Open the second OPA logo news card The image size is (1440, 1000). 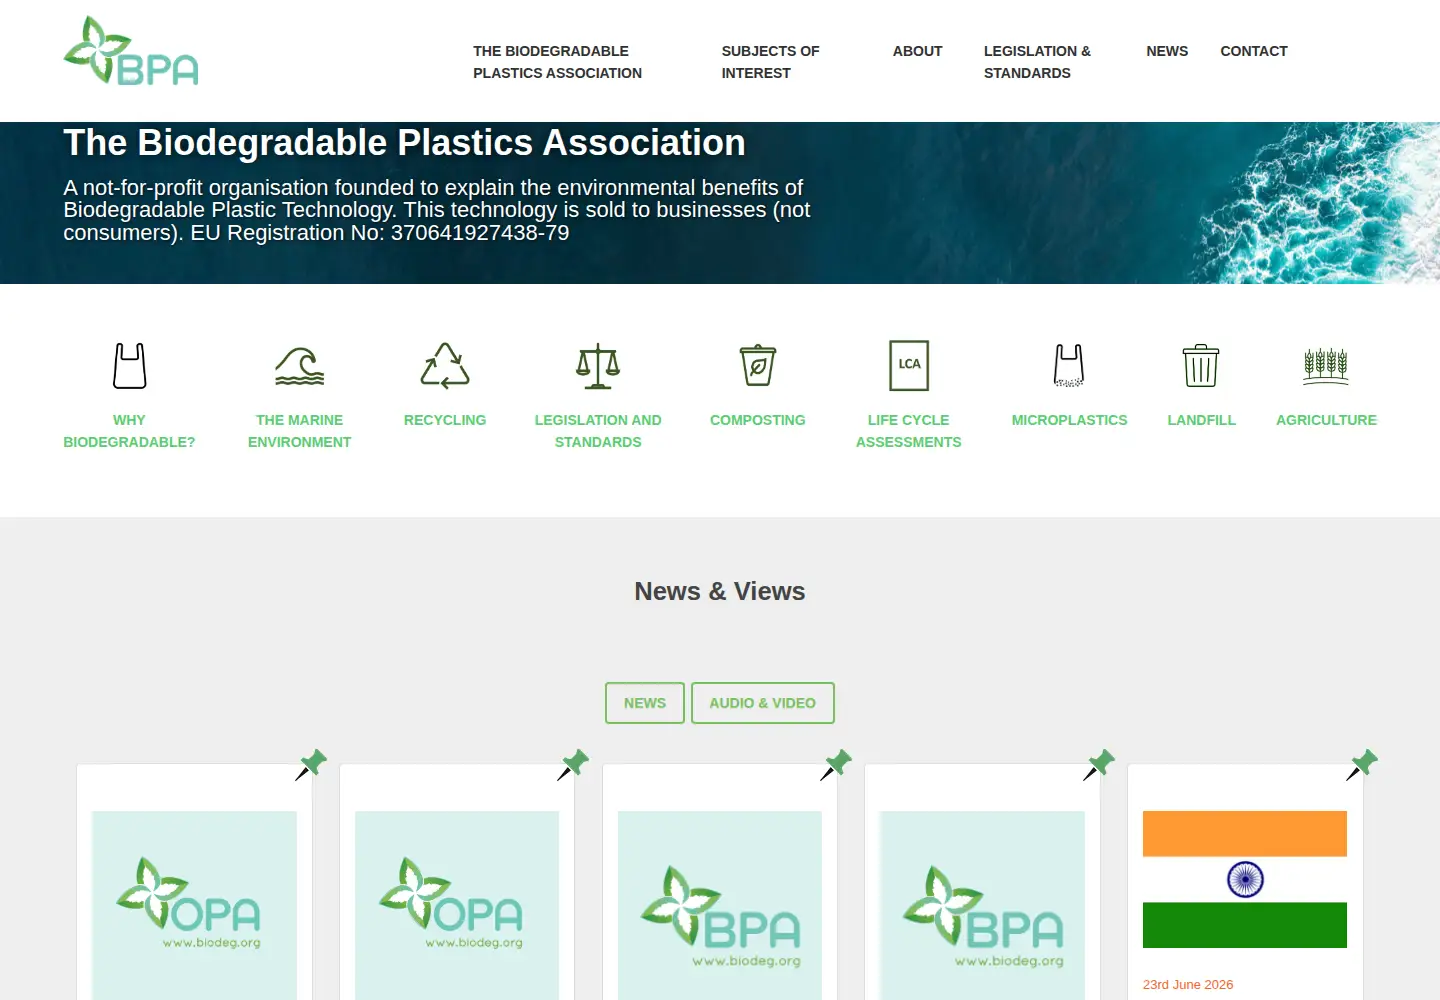coord(457,905)
